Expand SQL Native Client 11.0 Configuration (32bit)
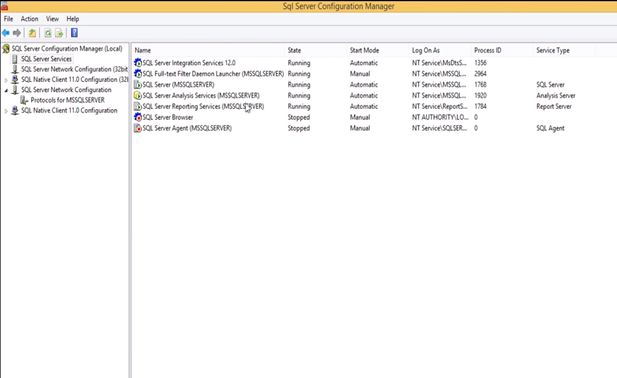 (6, 80)
